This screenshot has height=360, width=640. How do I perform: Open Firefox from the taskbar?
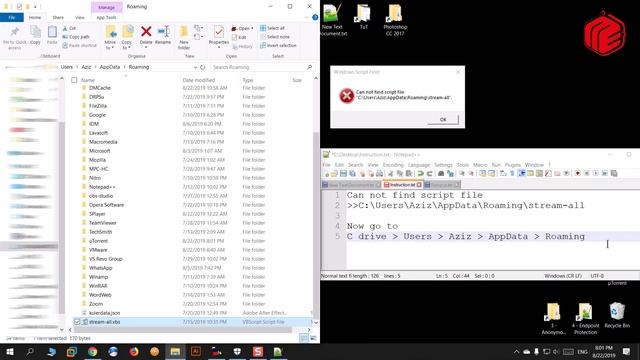(134, 351)
